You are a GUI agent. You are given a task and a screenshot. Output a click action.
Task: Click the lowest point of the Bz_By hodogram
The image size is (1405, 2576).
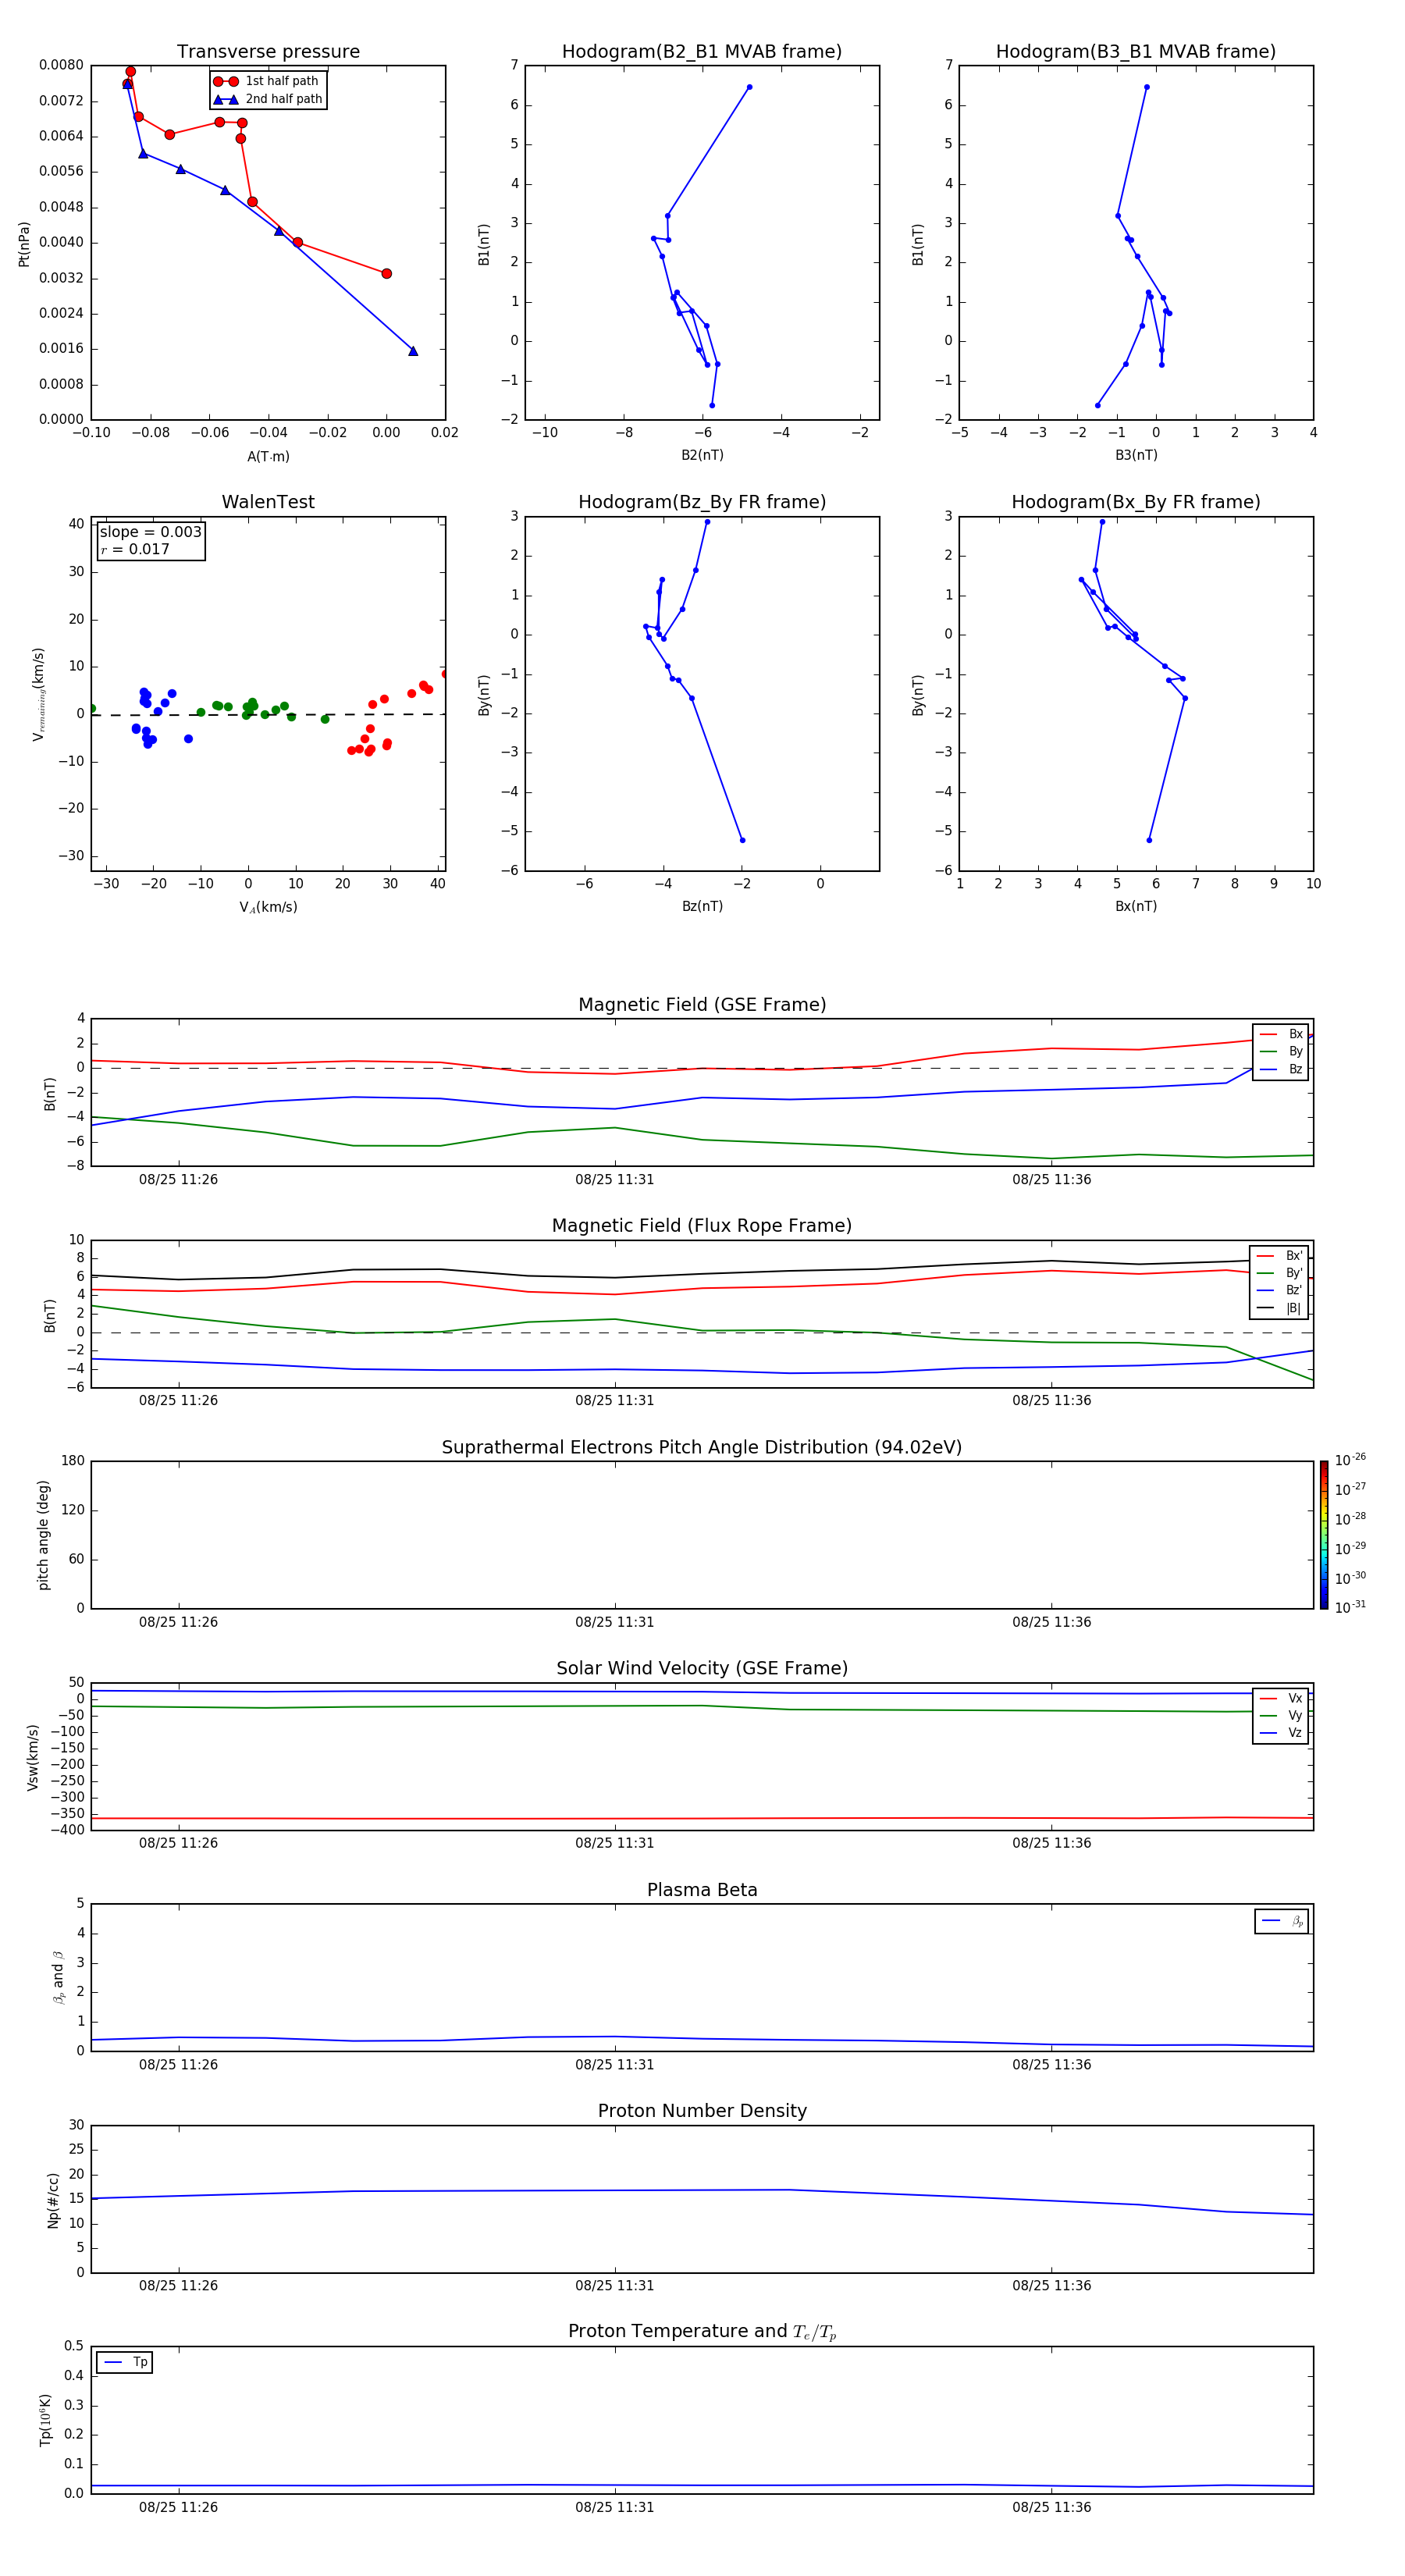click(x=742, y=840)
